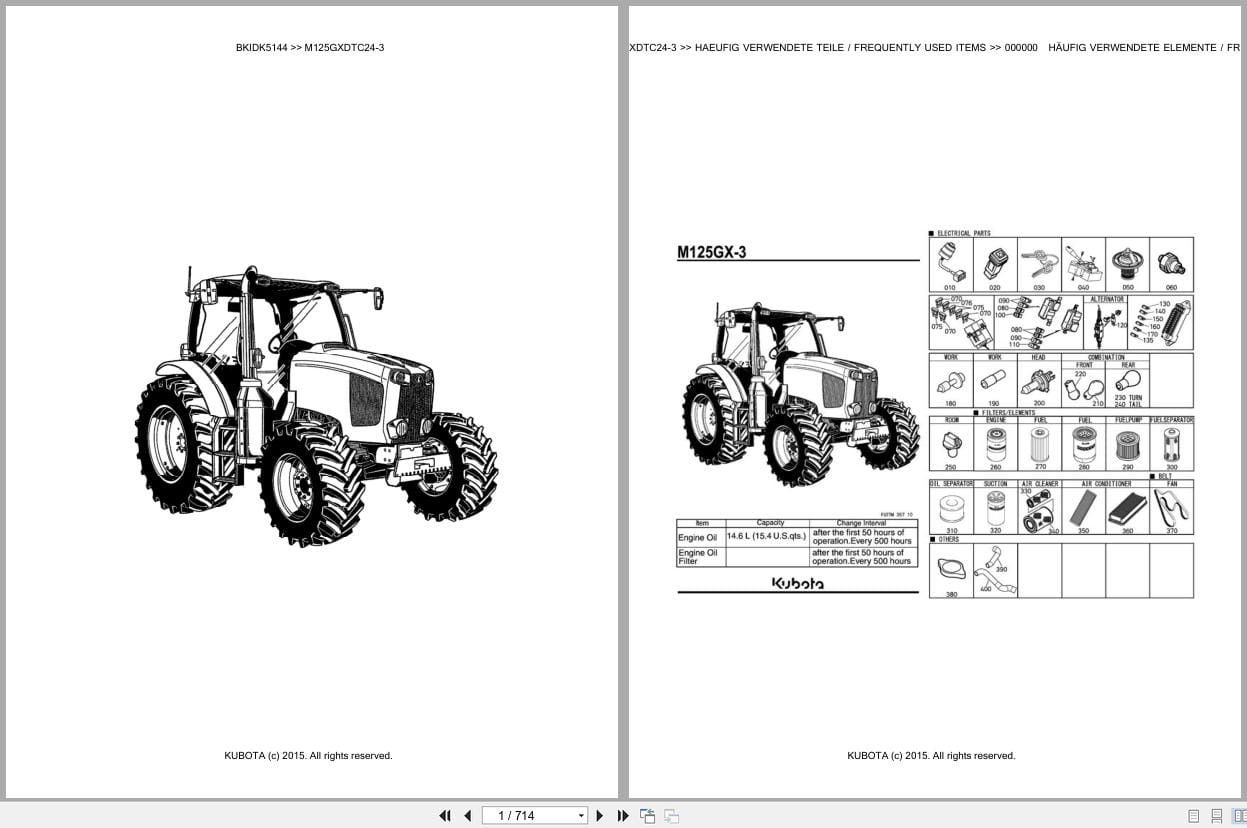Viewport: 1247px width, 828px height.
Task: Click the FUELSEPARATOR item 300
Action: click(1171, 444)
